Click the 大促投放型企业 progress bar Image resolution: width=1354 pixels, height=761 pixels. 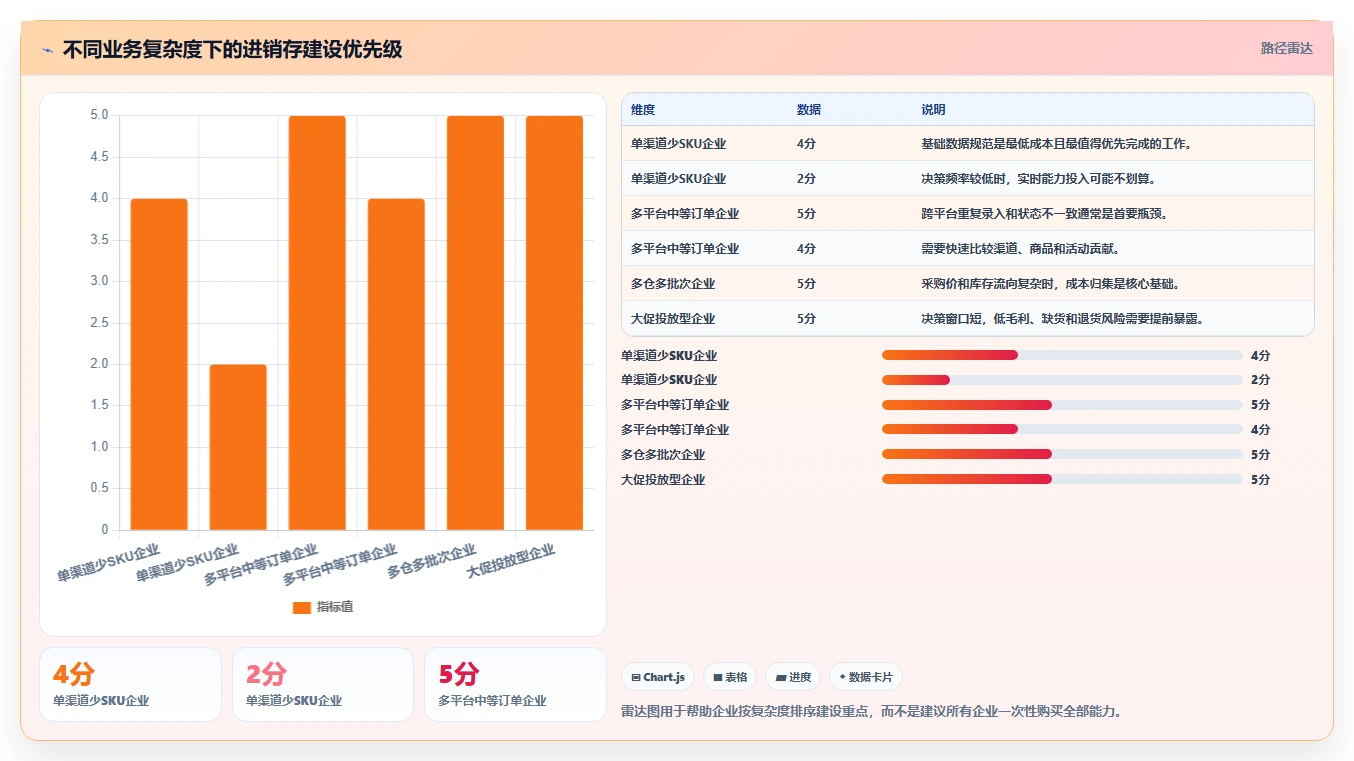1062,479
